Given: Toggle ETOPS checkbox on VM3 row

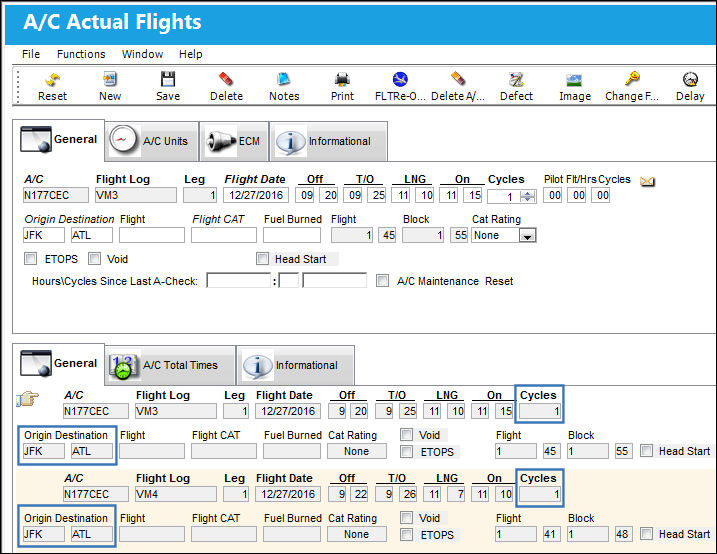Looking at the screenshot, I should (406, 452).
